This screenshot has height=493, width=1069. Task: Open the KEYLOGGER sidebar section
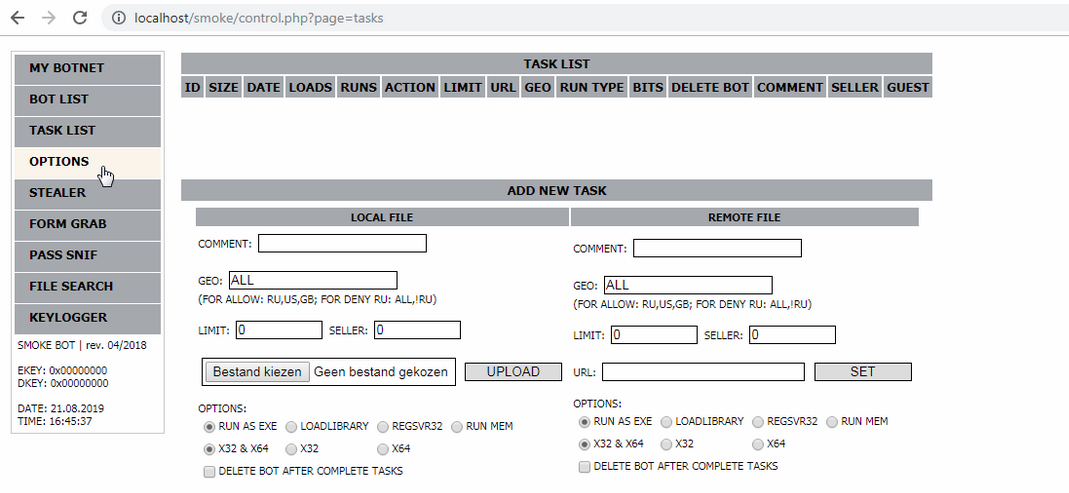(x=87, y=317)
